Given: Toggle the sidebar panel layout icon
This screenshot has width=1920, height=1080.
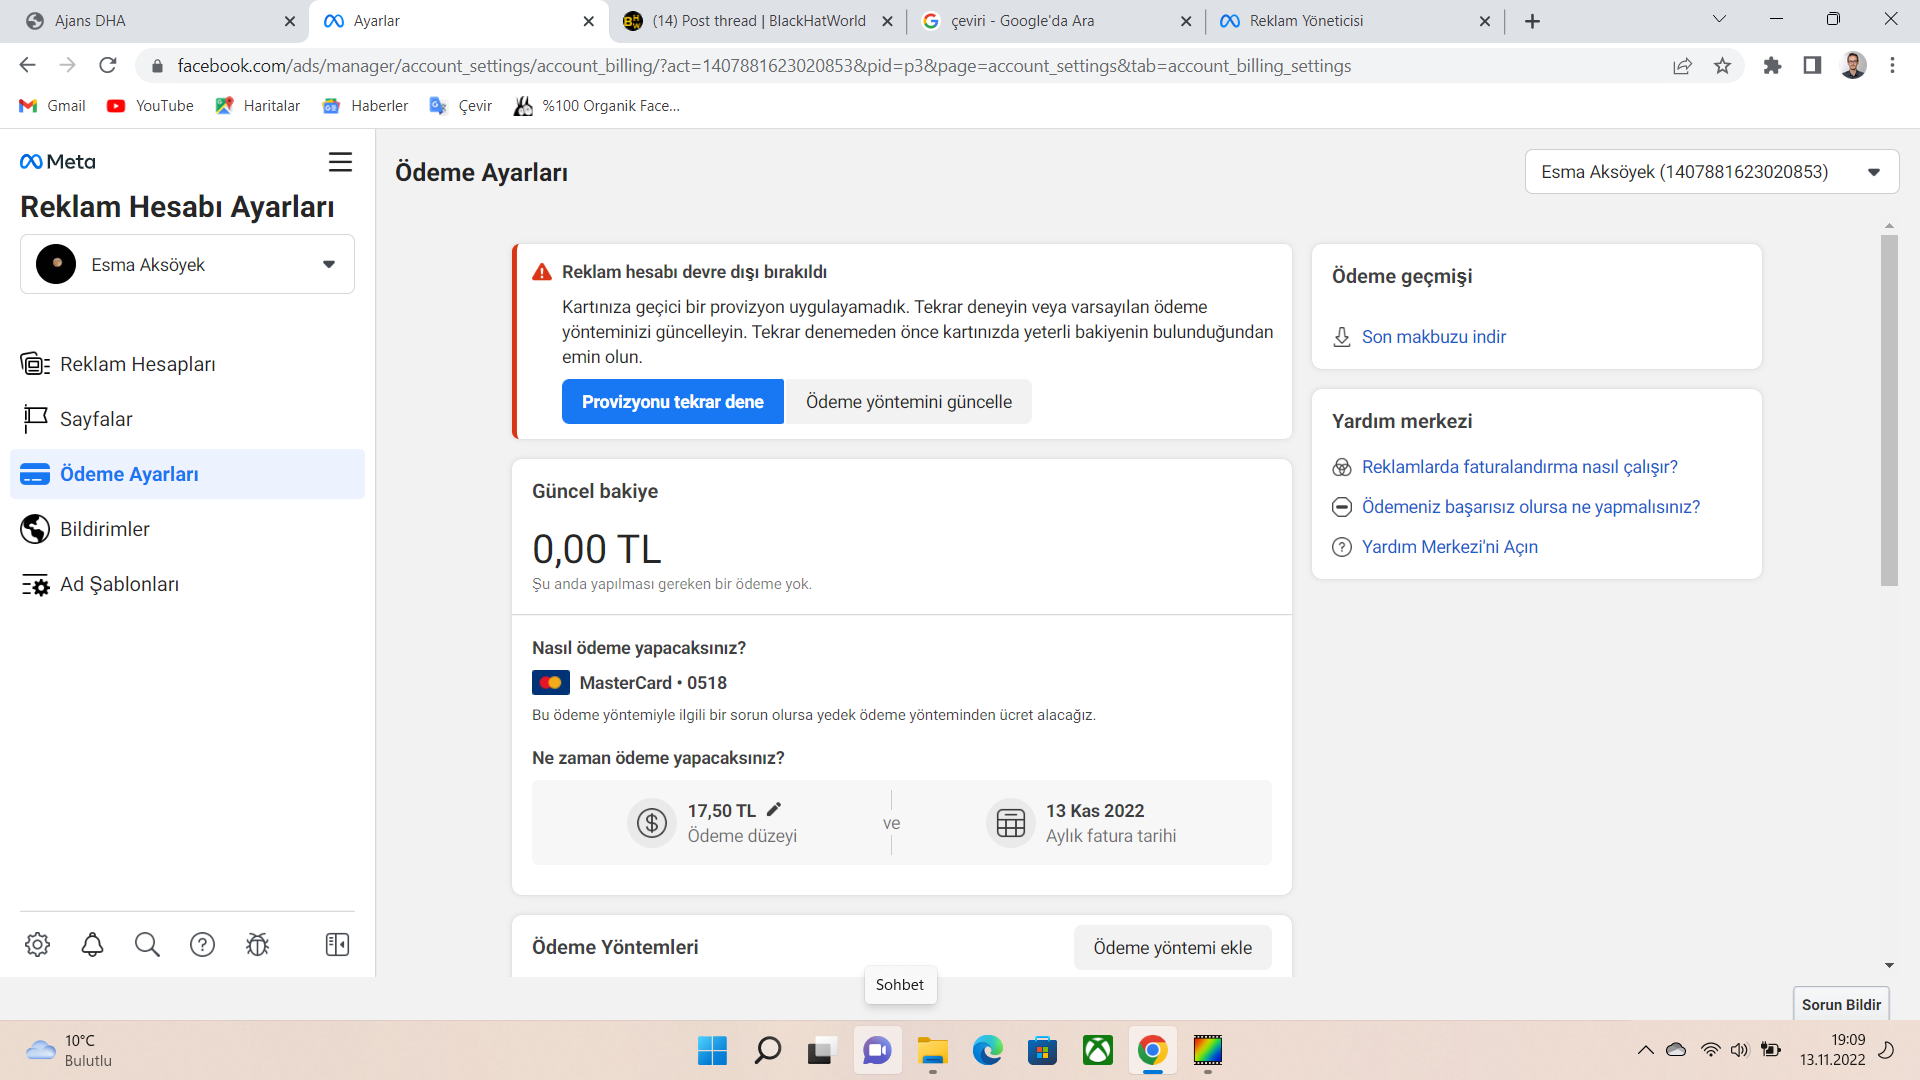Looking at the screenshot, I should tap(337, 944).
